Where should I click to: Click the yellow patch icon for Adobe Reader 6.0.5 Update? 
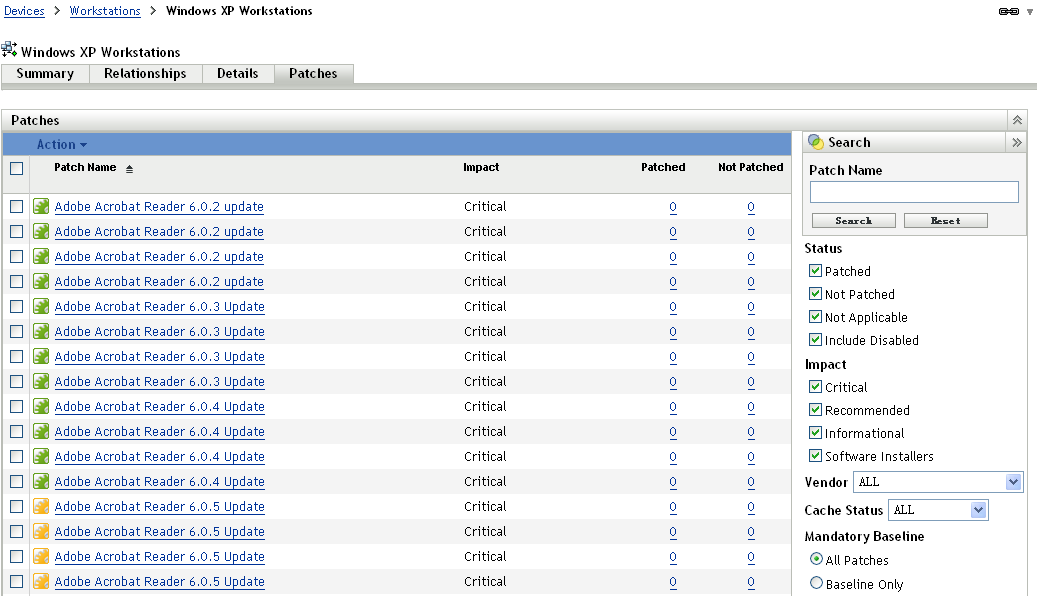pyautogui.click(x=41, y=506)
